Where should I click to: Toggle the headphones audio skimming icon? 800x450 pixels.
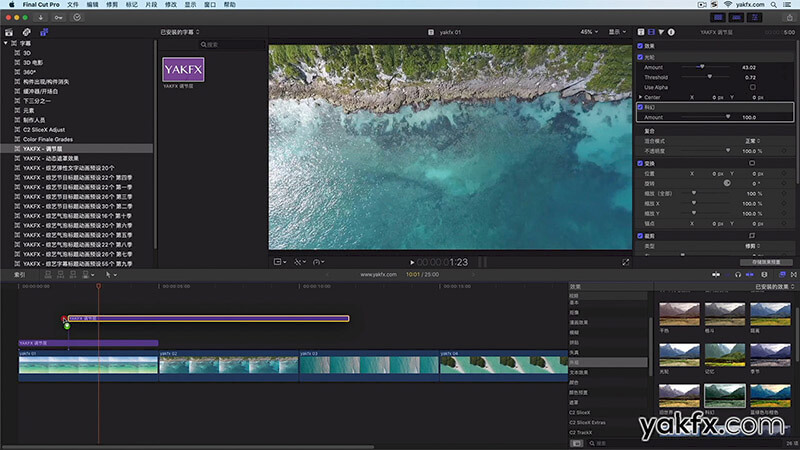click(x=738, y=274)
